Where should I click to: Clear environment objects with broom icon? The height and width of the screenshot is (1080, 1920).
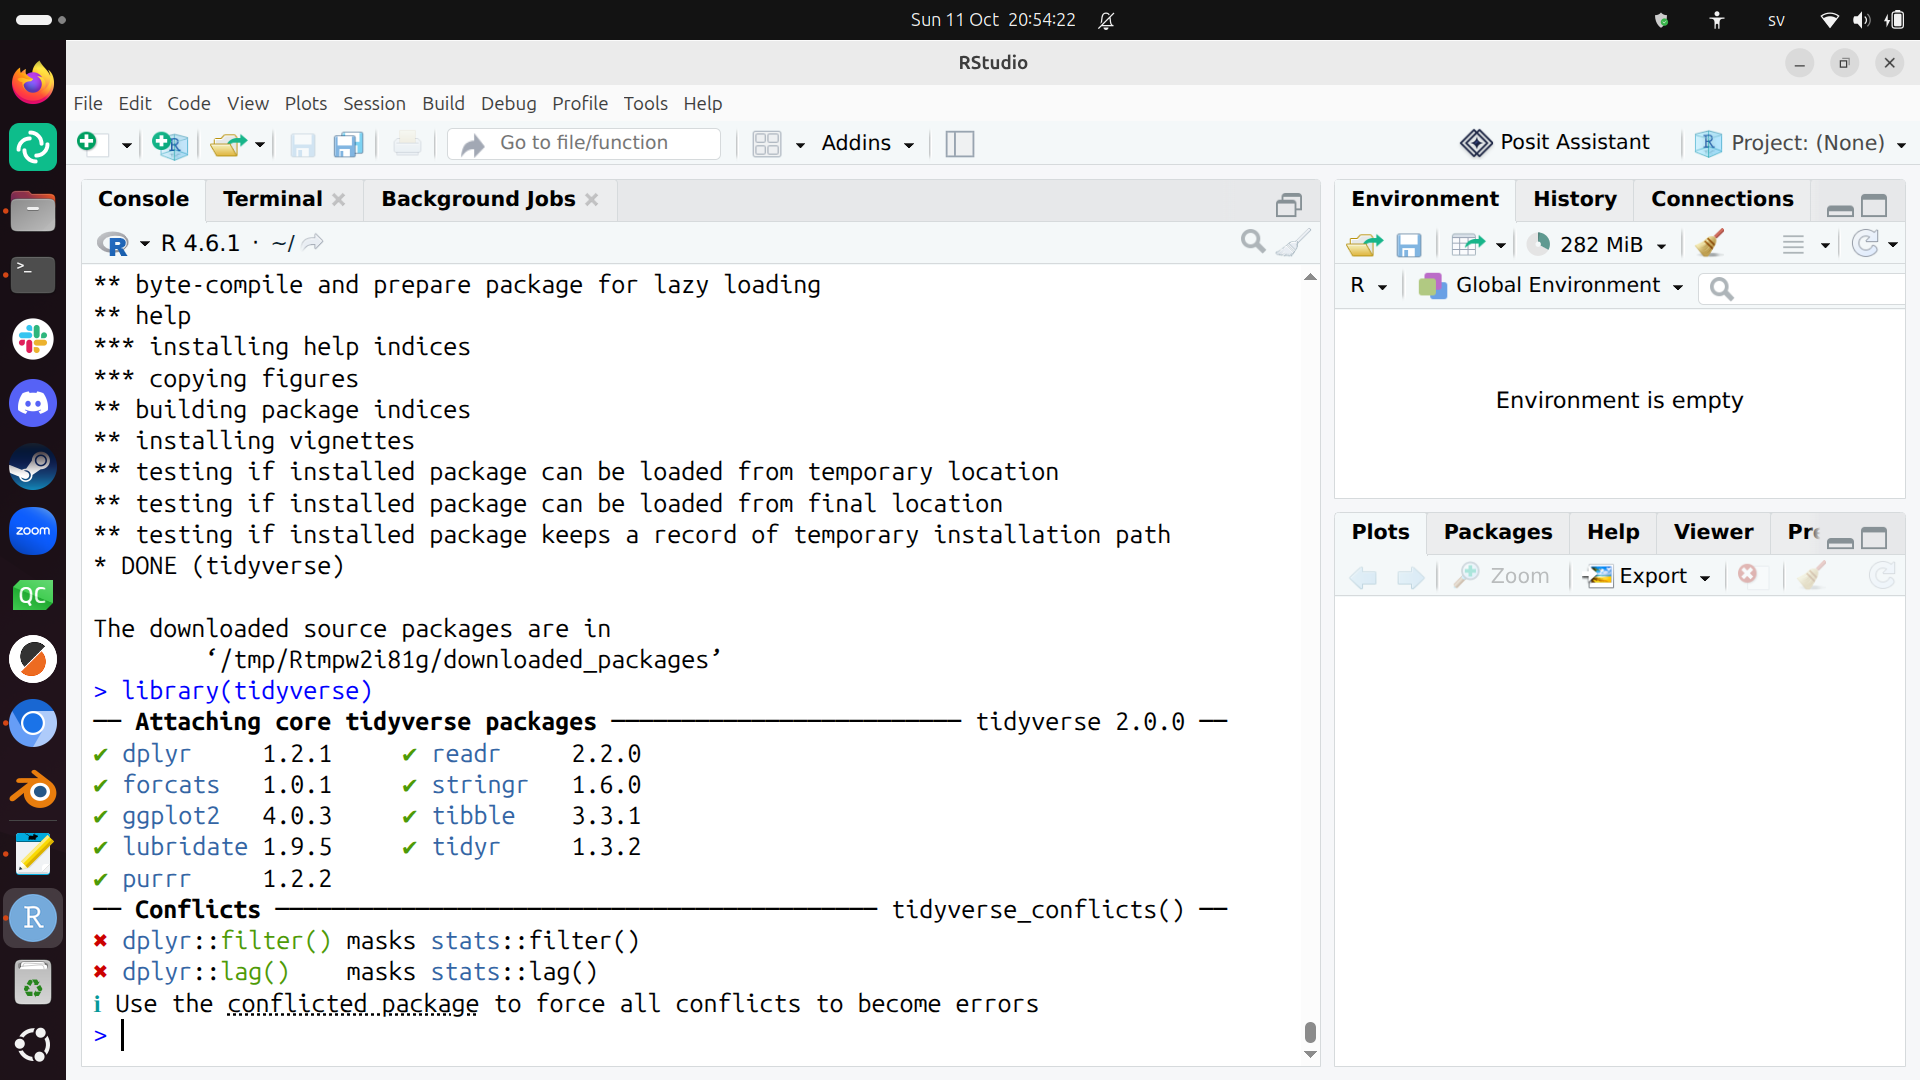[1710, 243]
